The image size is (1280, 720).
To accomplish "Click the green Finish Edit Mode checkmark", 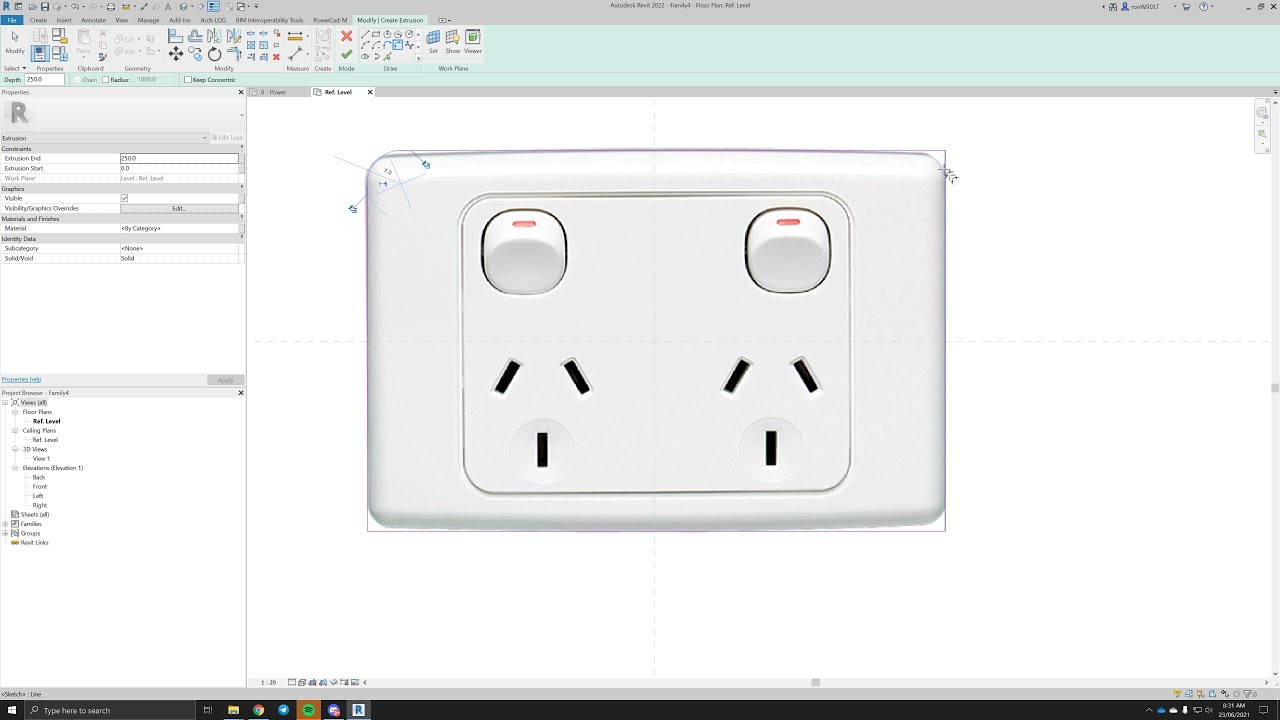I will click(346, 54).
